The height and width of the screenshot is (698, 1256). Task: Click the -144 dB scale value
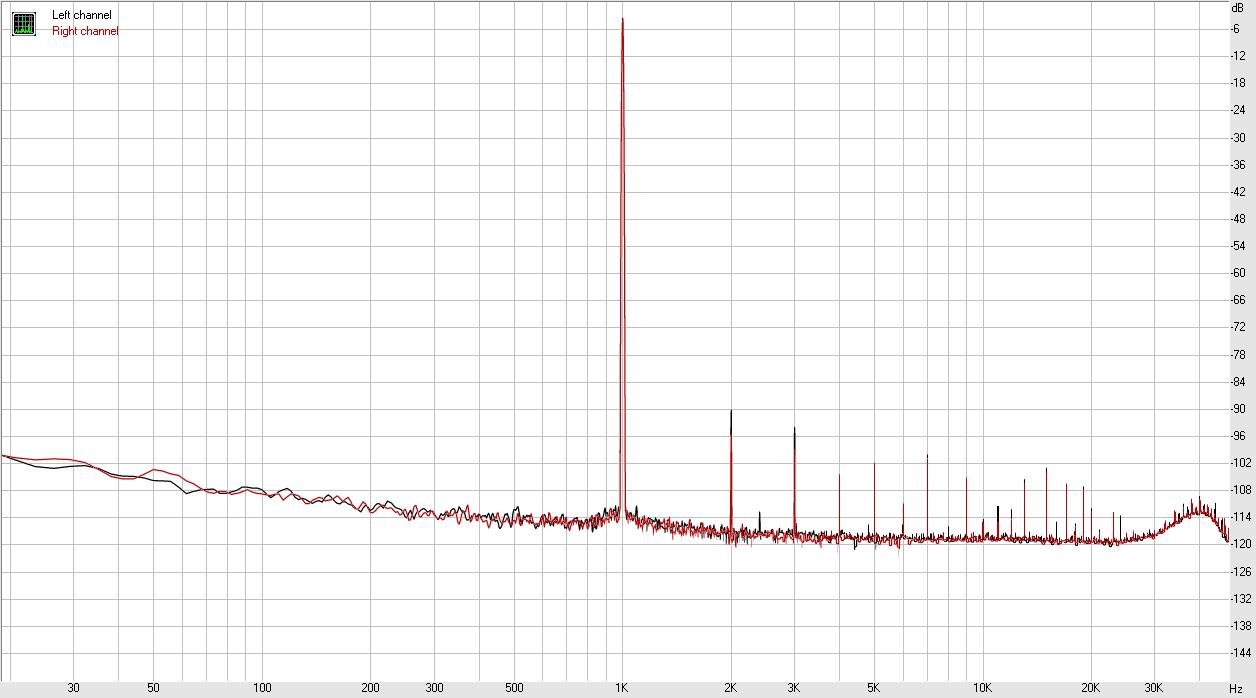tap(1241, 653)
